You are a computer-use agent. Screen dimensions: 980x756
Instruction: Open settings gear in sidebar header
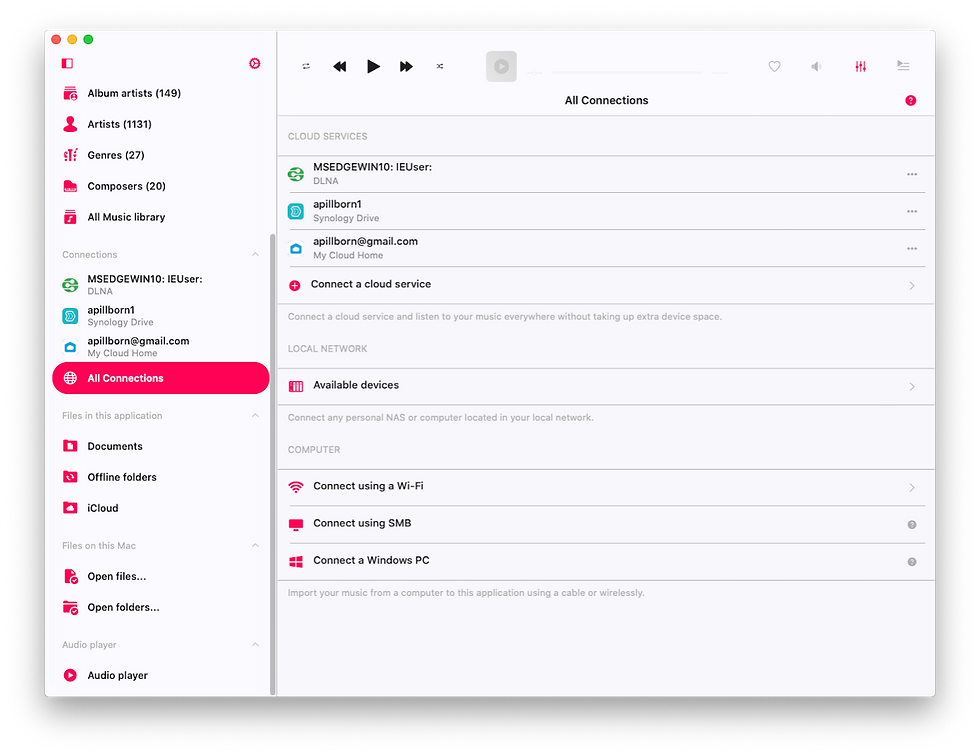pyautogui.click(x=254, y=63)
